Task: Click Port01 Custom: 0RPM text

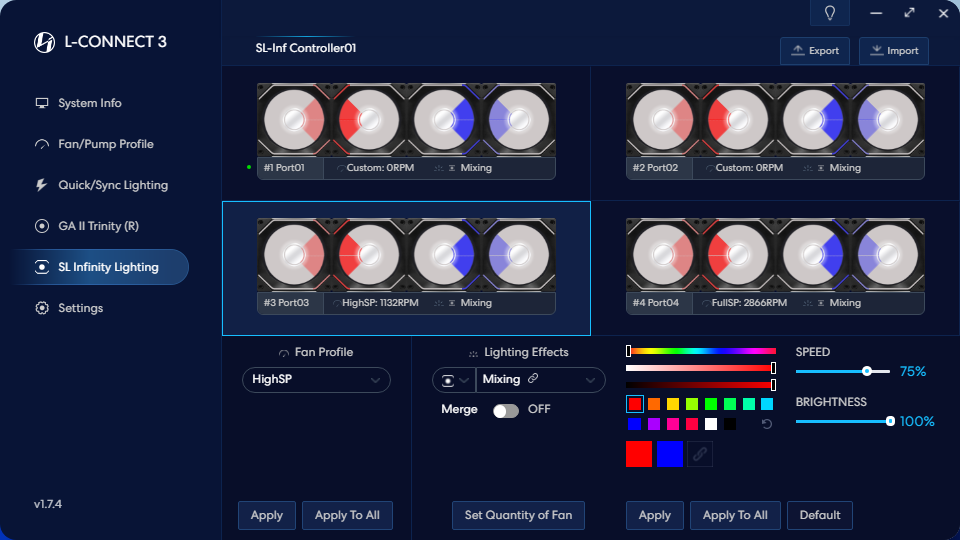Action: click(x=380, y=168)
